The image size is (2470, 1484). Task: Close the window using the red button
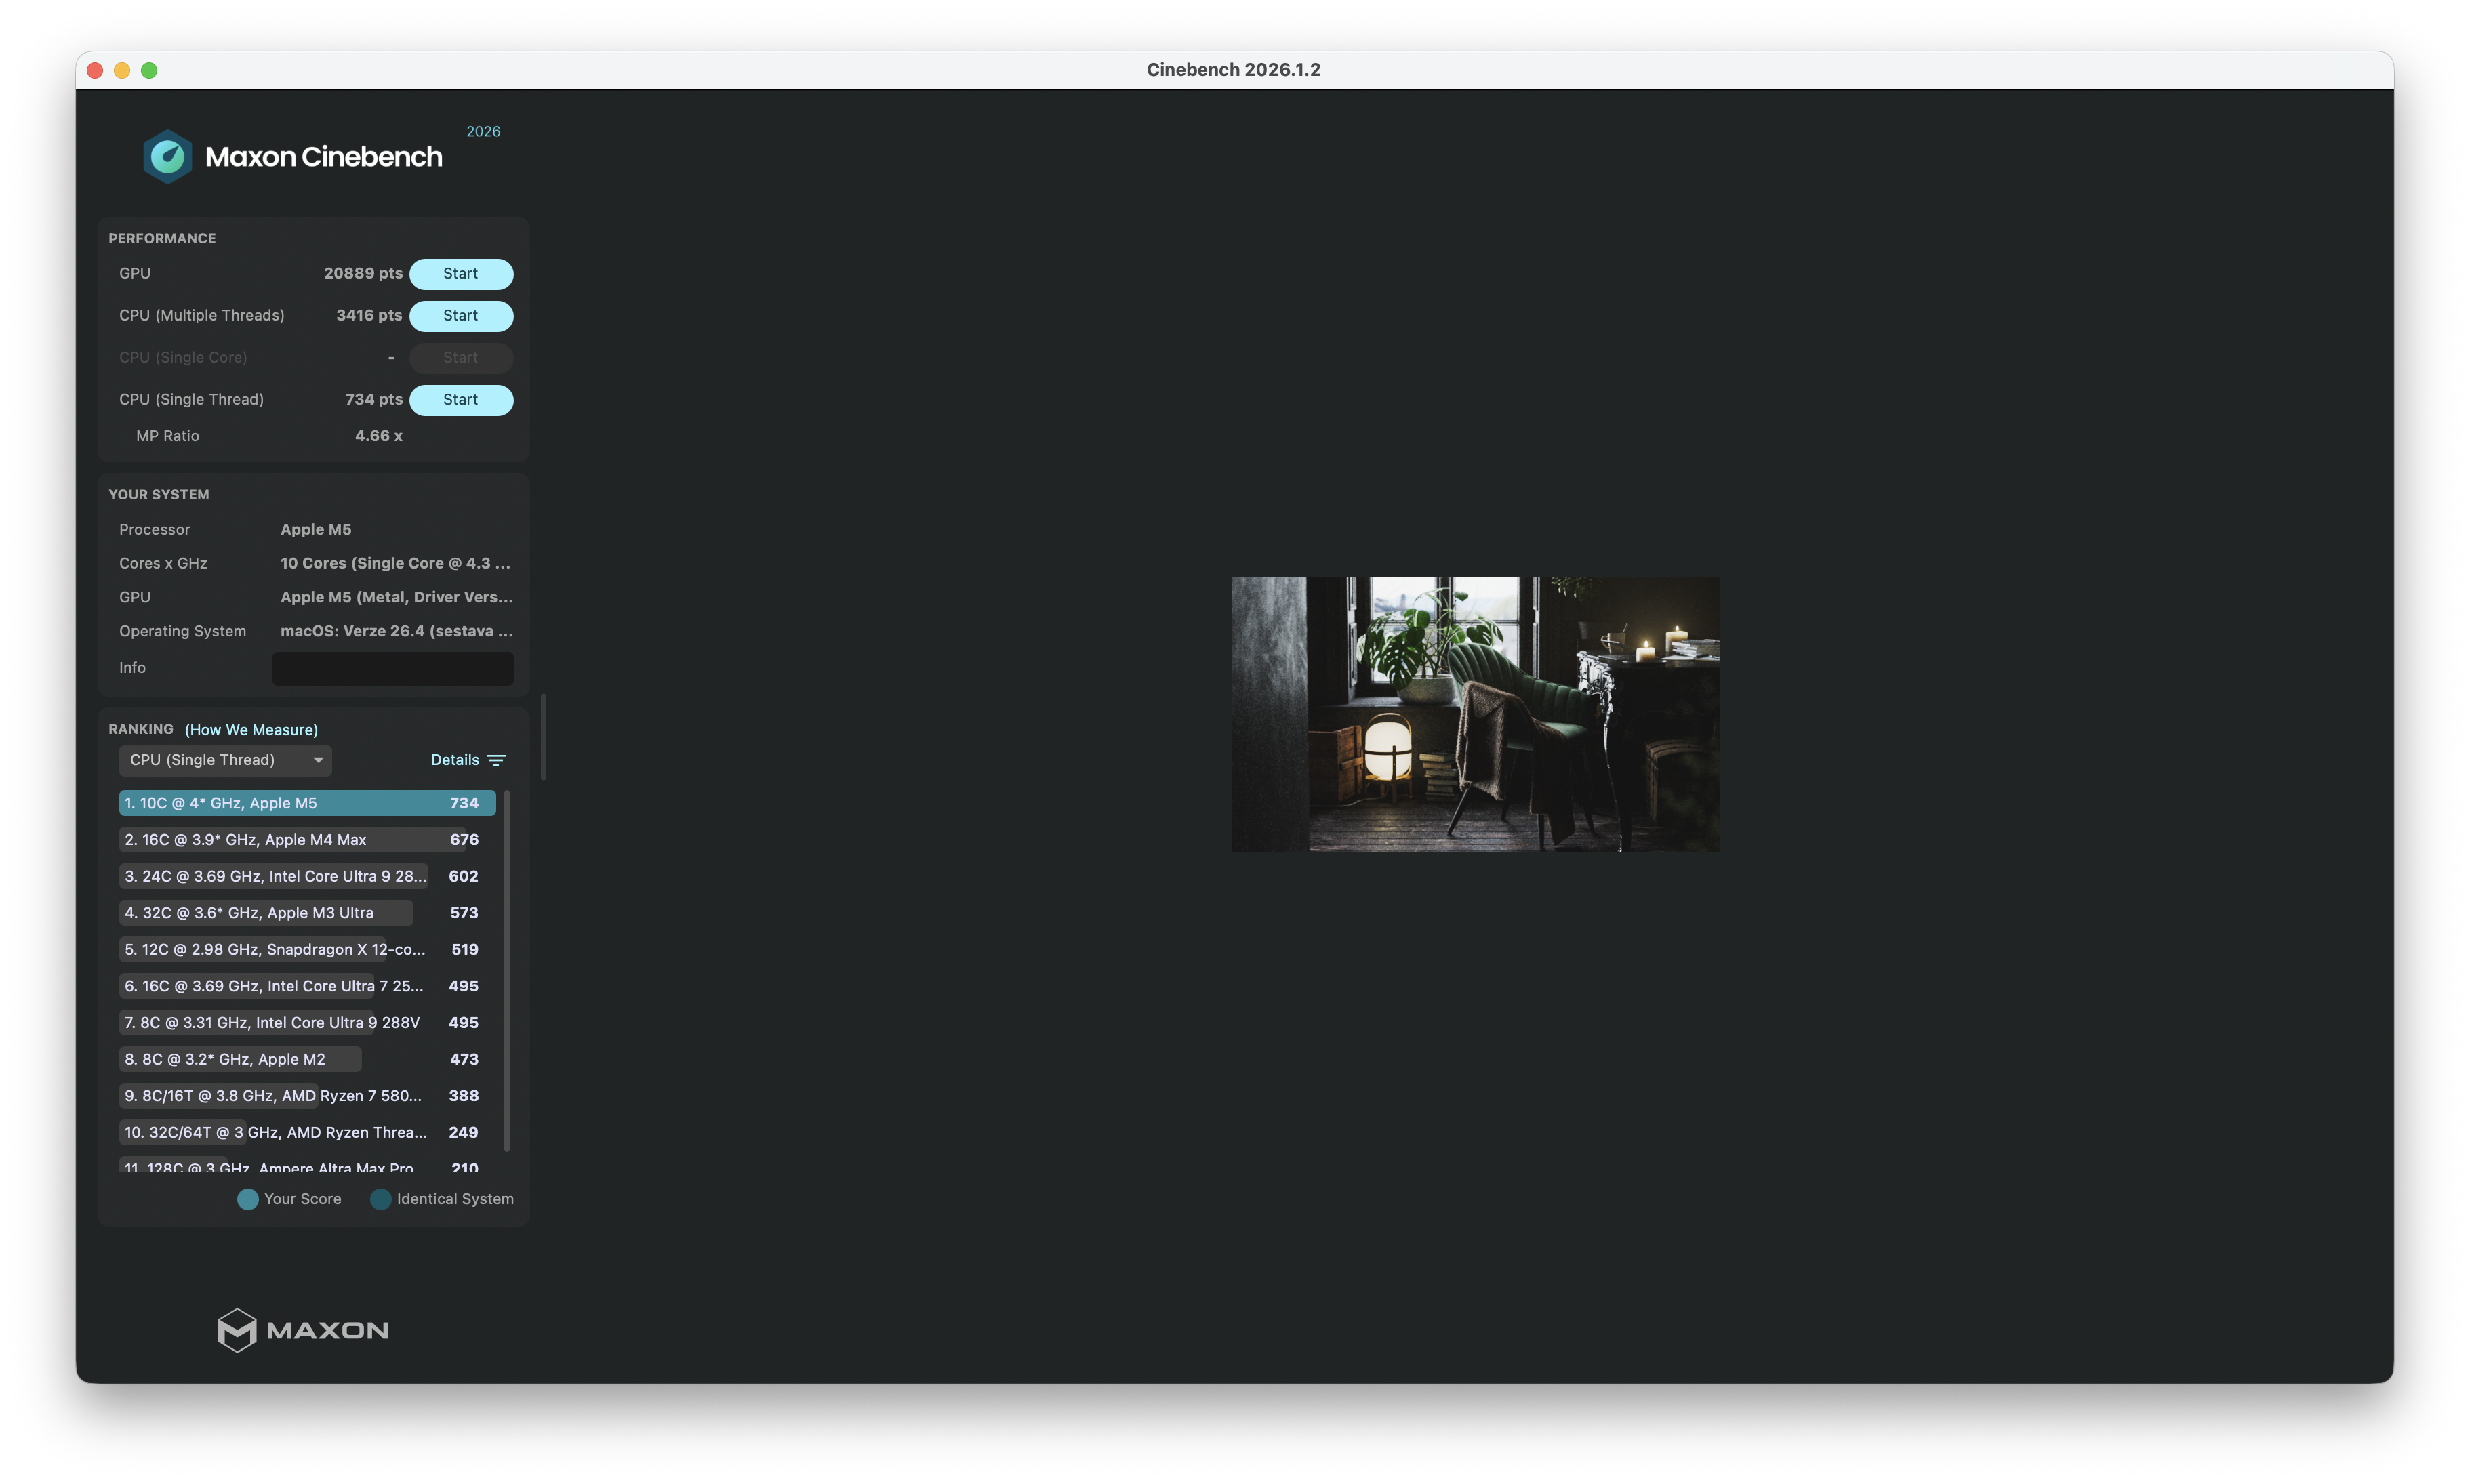[95, 70]
